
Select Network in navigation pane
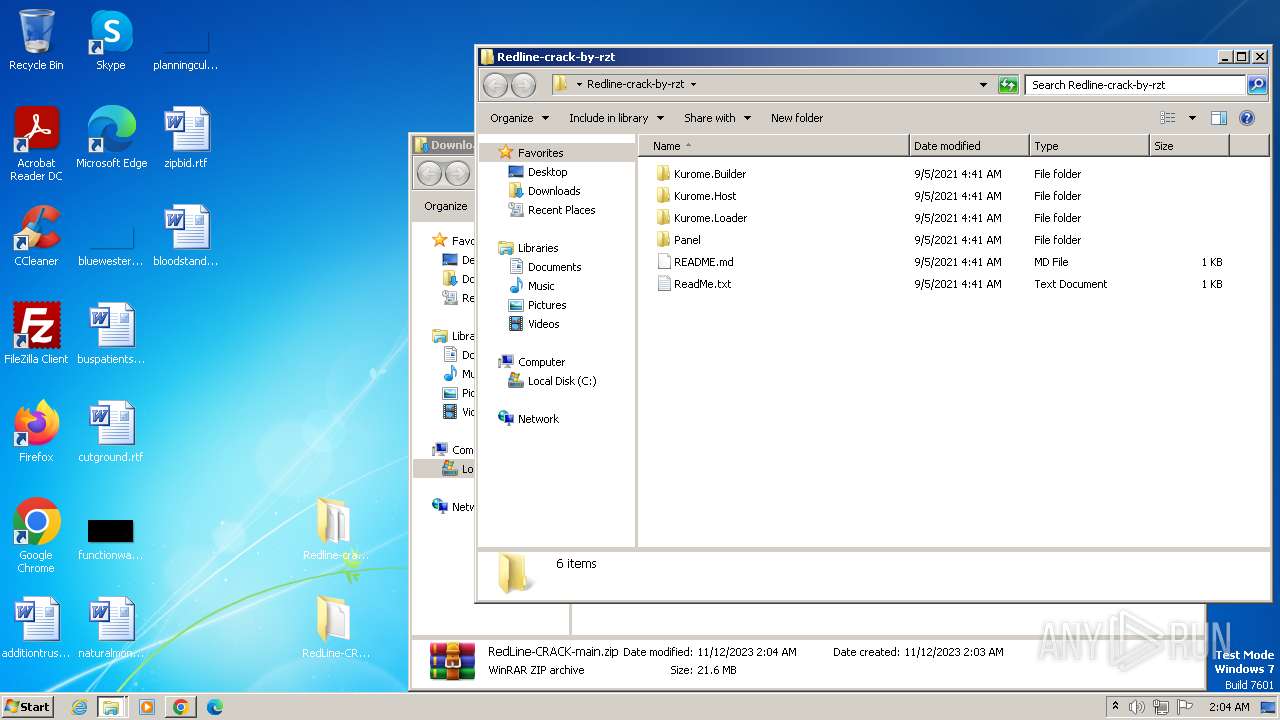pos(538,419)
